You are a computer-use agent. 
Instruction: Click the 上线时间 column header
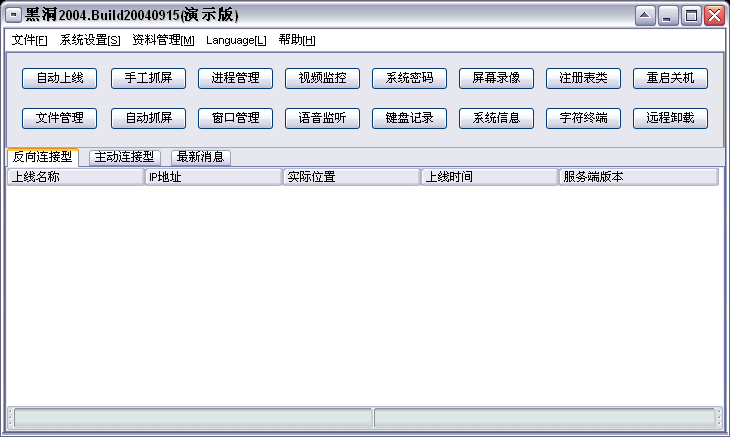489,177
